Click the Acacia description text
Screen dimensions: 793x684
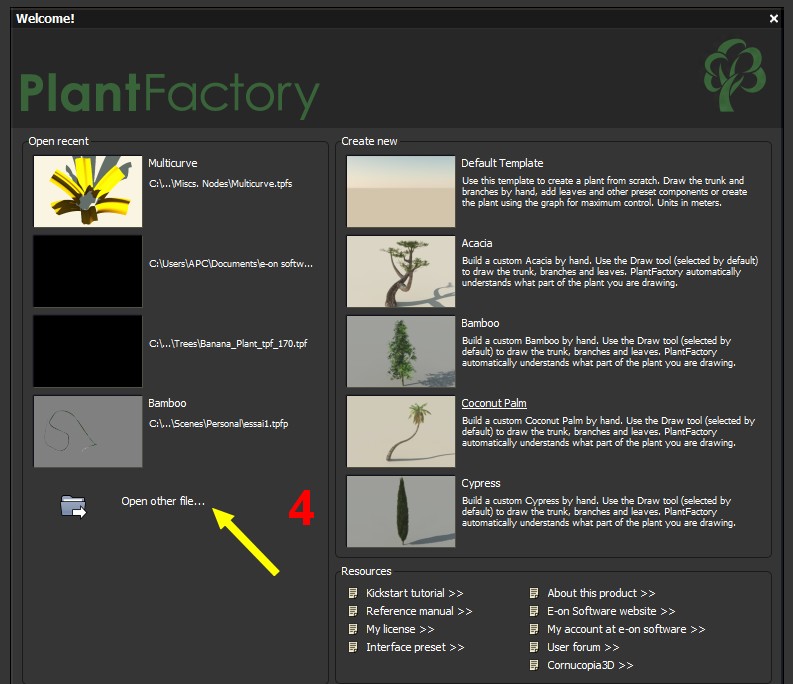[x=610, y=272]
